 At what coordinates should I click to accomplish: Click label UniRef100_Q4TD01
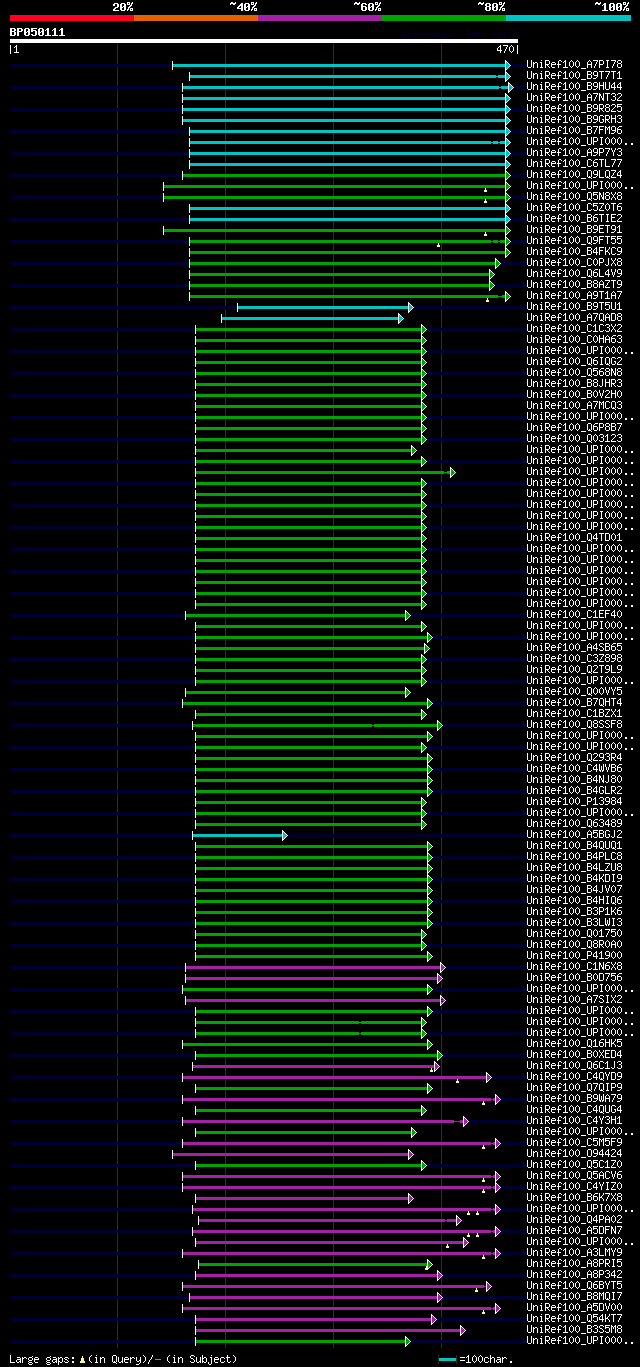click(574, 537)
